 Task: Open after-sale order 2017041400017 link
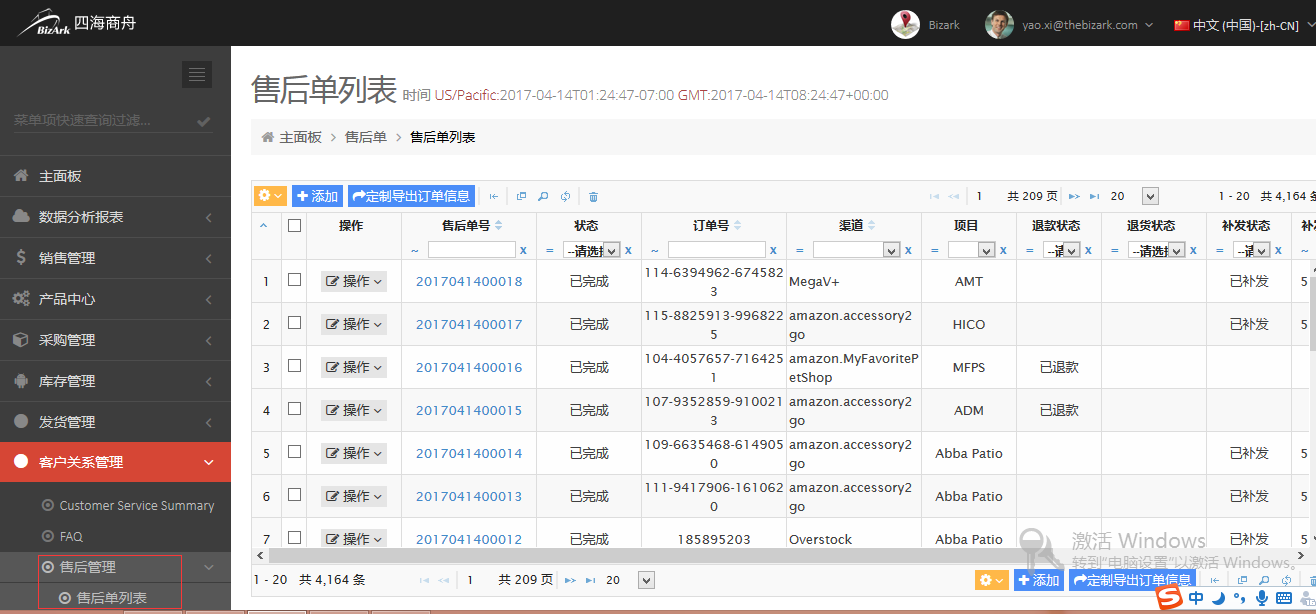(469, 325)
